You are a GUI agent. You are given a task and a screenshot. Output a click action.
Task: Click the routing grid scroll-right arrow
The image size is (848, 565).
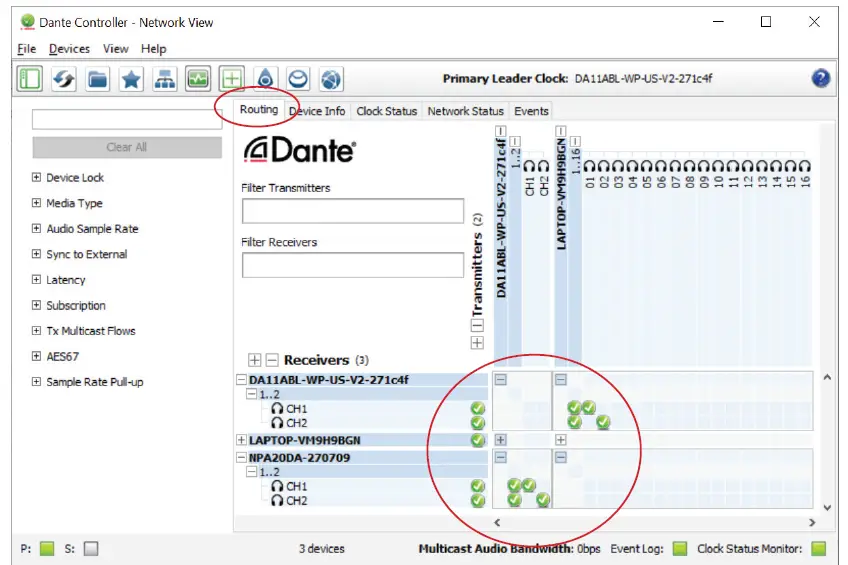coord(812,522)
